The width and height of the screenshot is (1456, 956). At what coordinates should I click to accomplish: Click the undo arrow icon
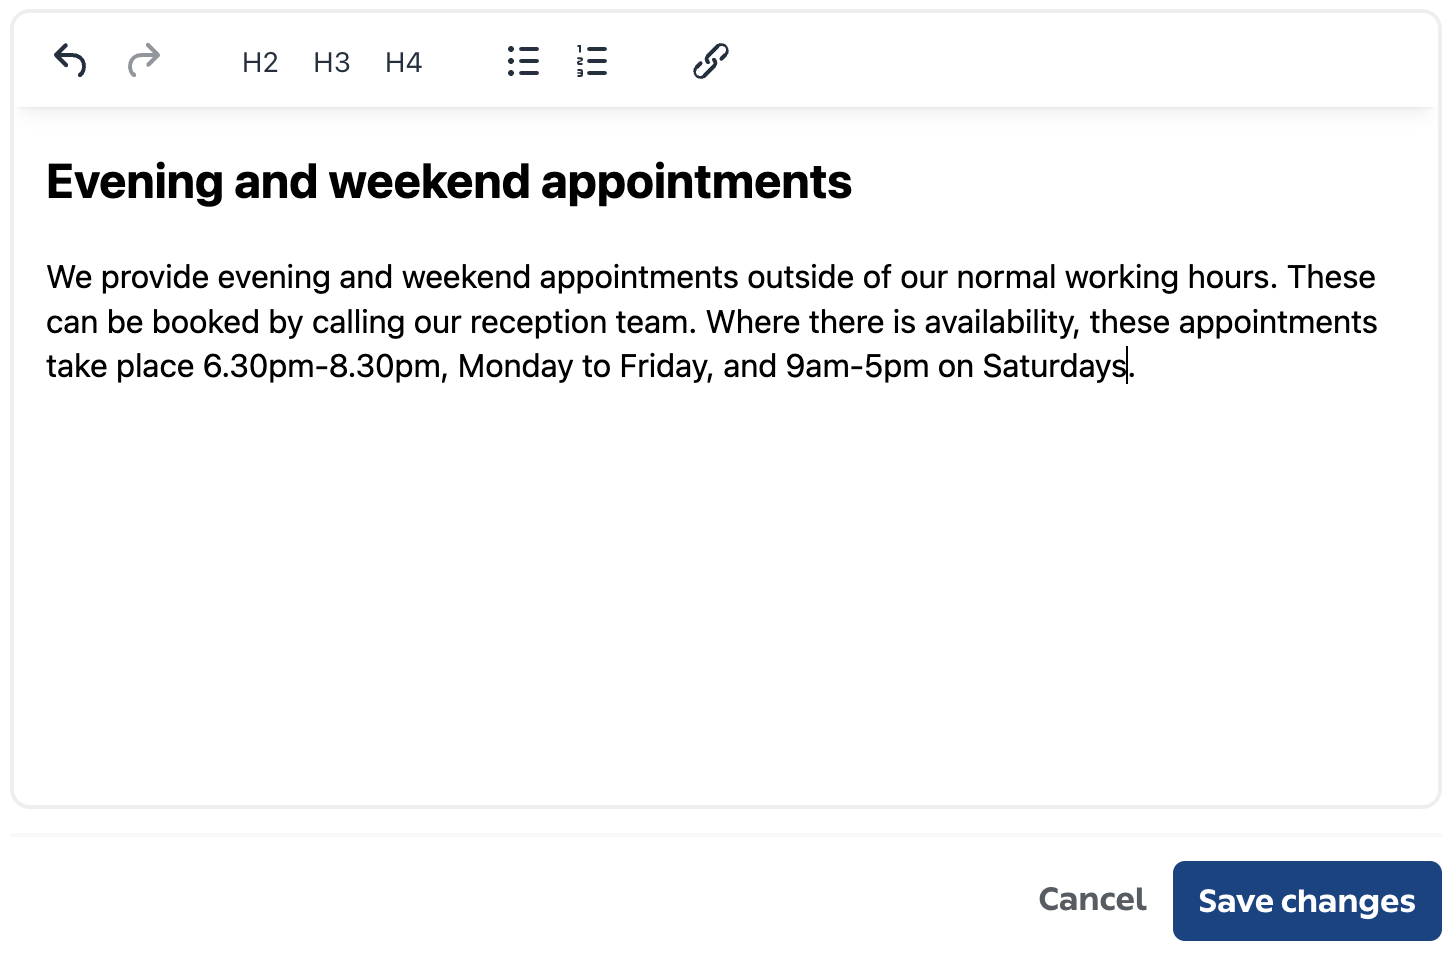coord(70,61)
